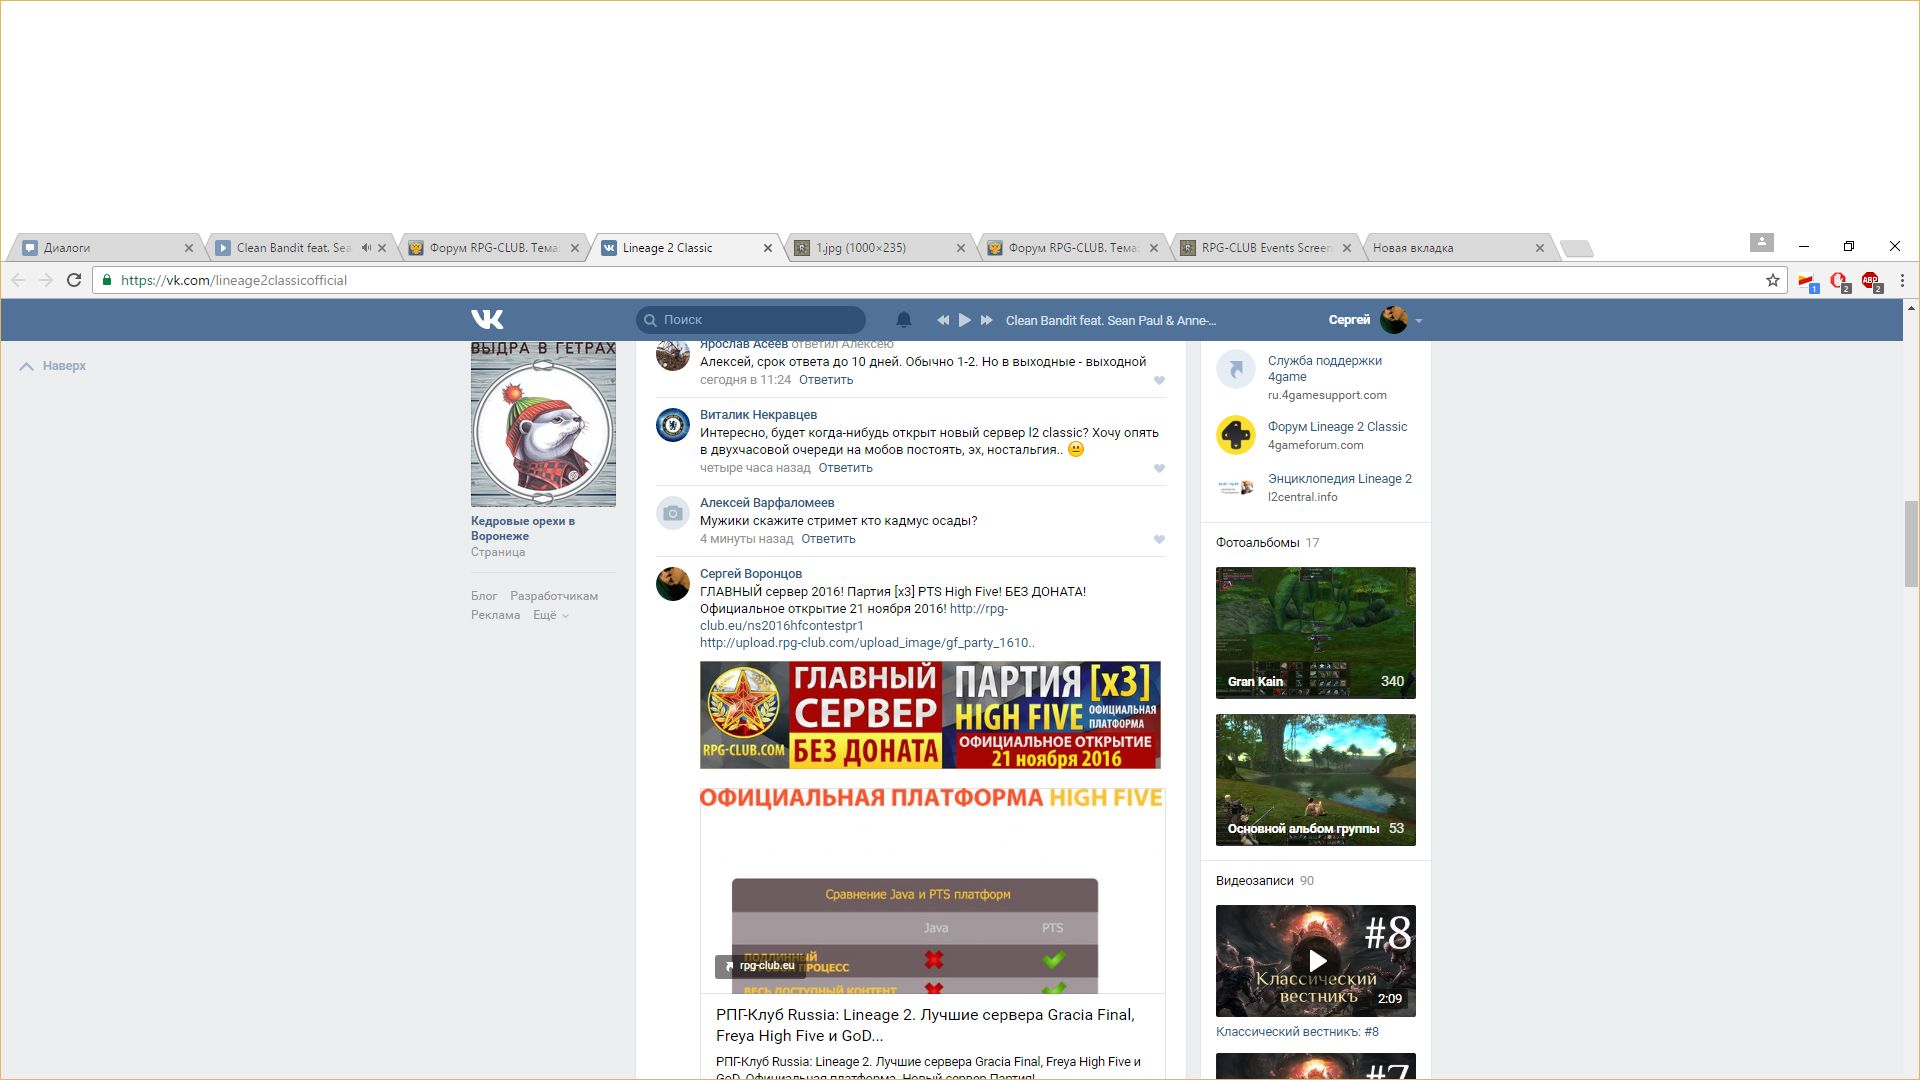
Task: Click the address bar URL
Action: (x=234, y=280)
